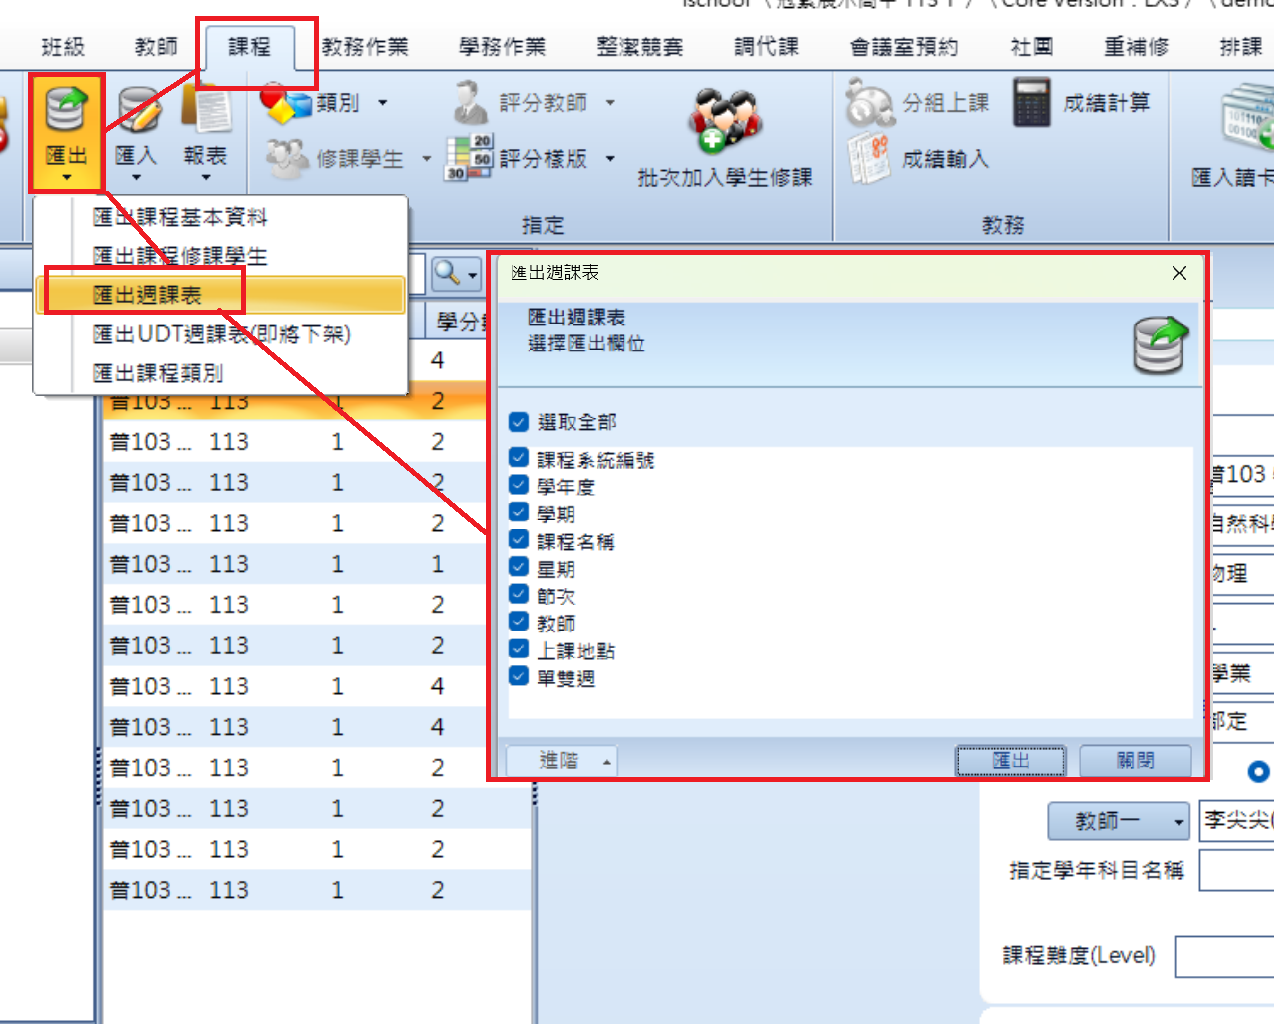Switch to the 社團 tab
The image size is (1274, 1024).
1032,47
